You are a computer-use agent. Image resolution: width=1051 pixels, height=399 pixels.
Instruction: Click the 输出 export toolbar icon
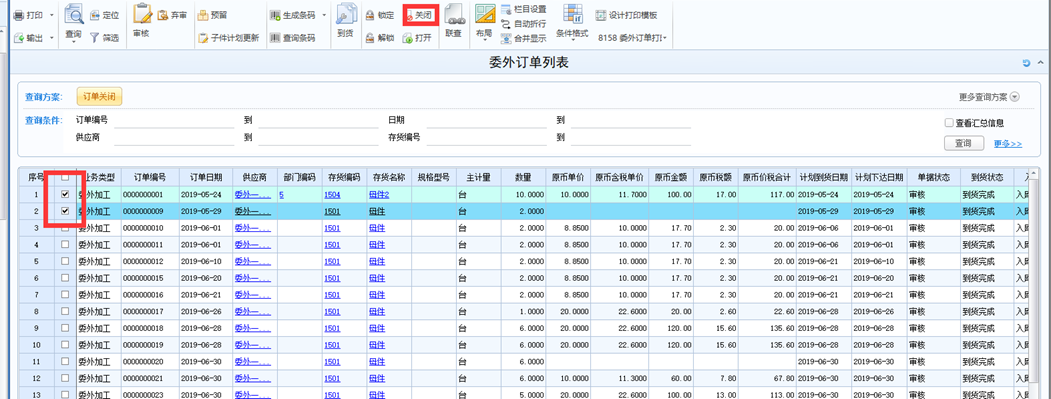click(19, 38)
